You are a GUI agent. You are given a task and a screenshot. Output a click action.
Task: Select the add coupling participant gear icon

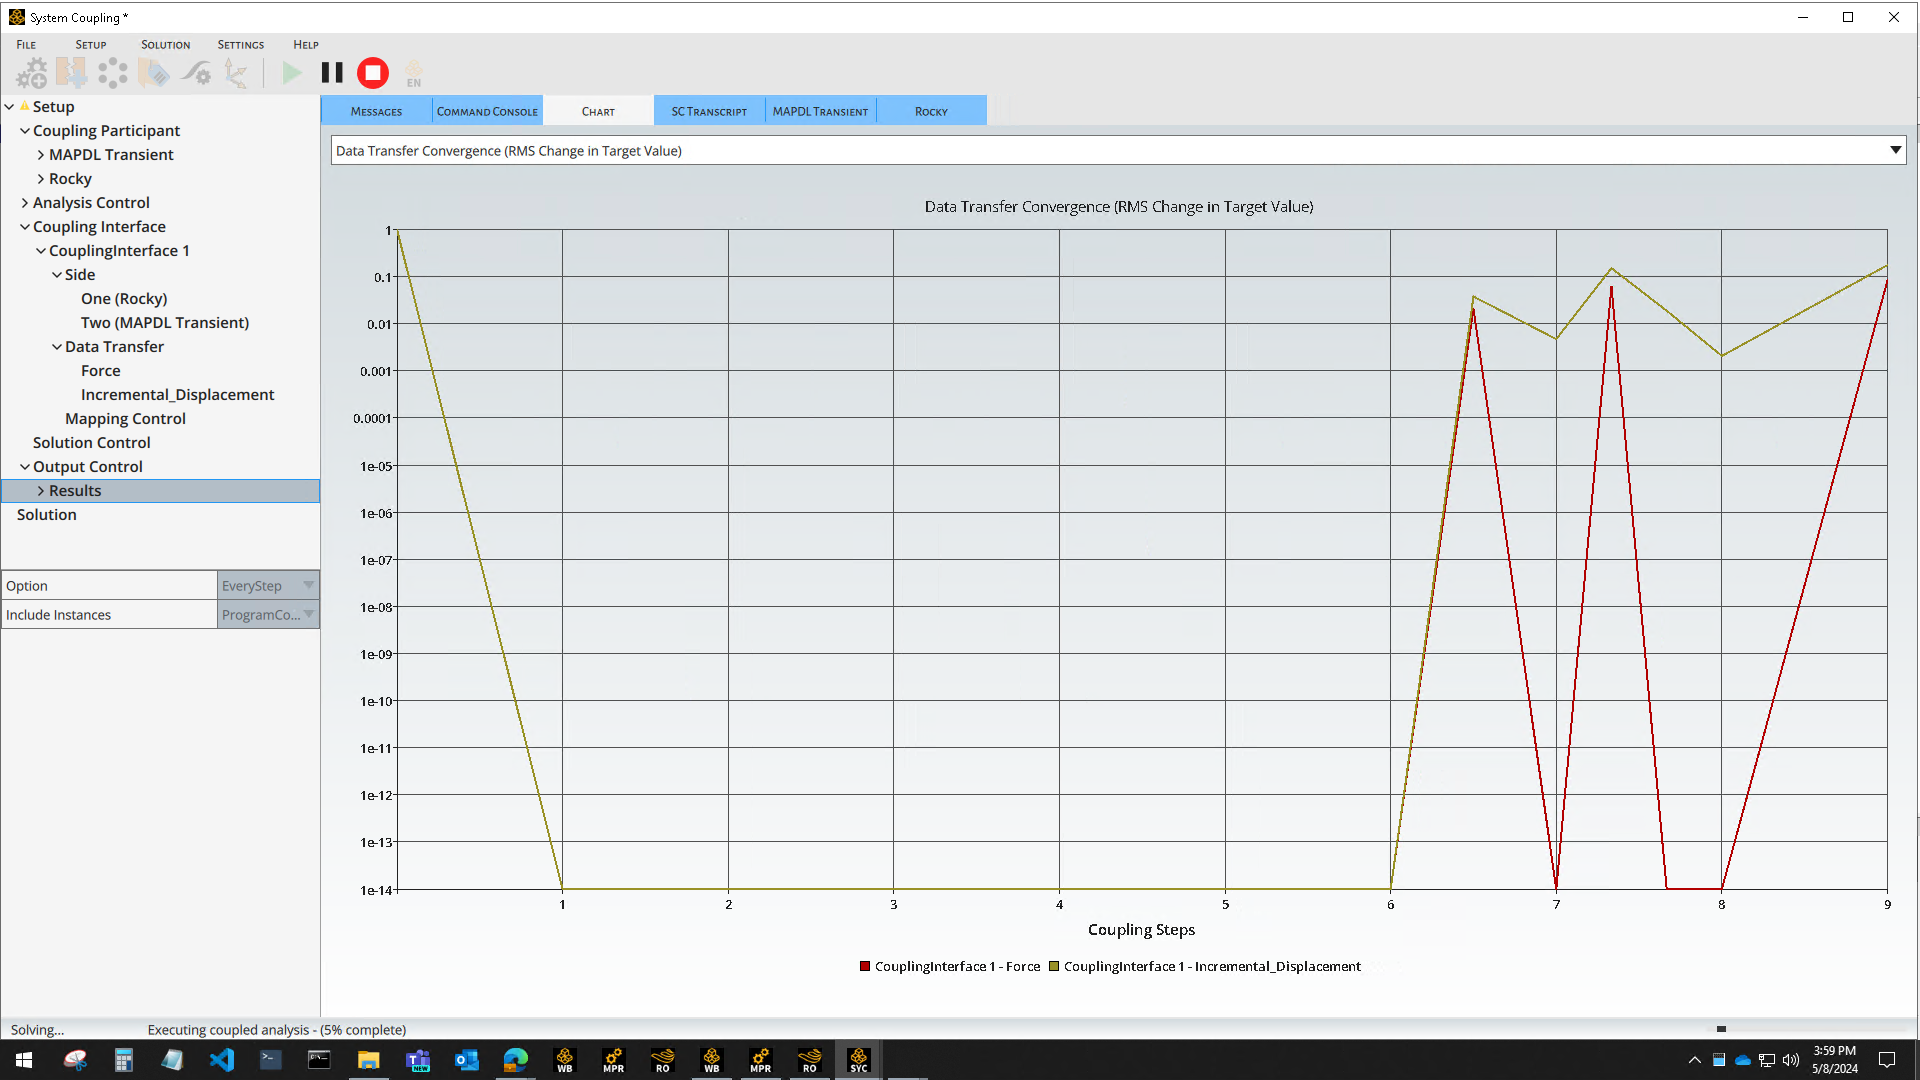pos(32,72)
